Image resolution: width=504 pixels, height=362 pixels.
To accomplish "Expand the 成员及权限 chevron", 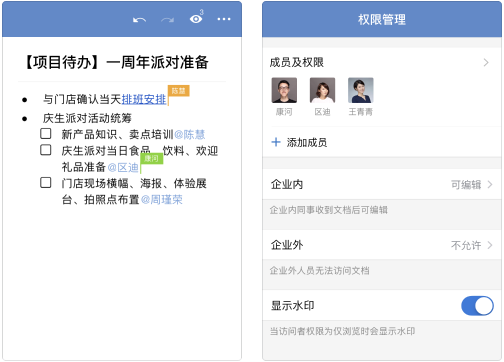I will click(486, 62).
